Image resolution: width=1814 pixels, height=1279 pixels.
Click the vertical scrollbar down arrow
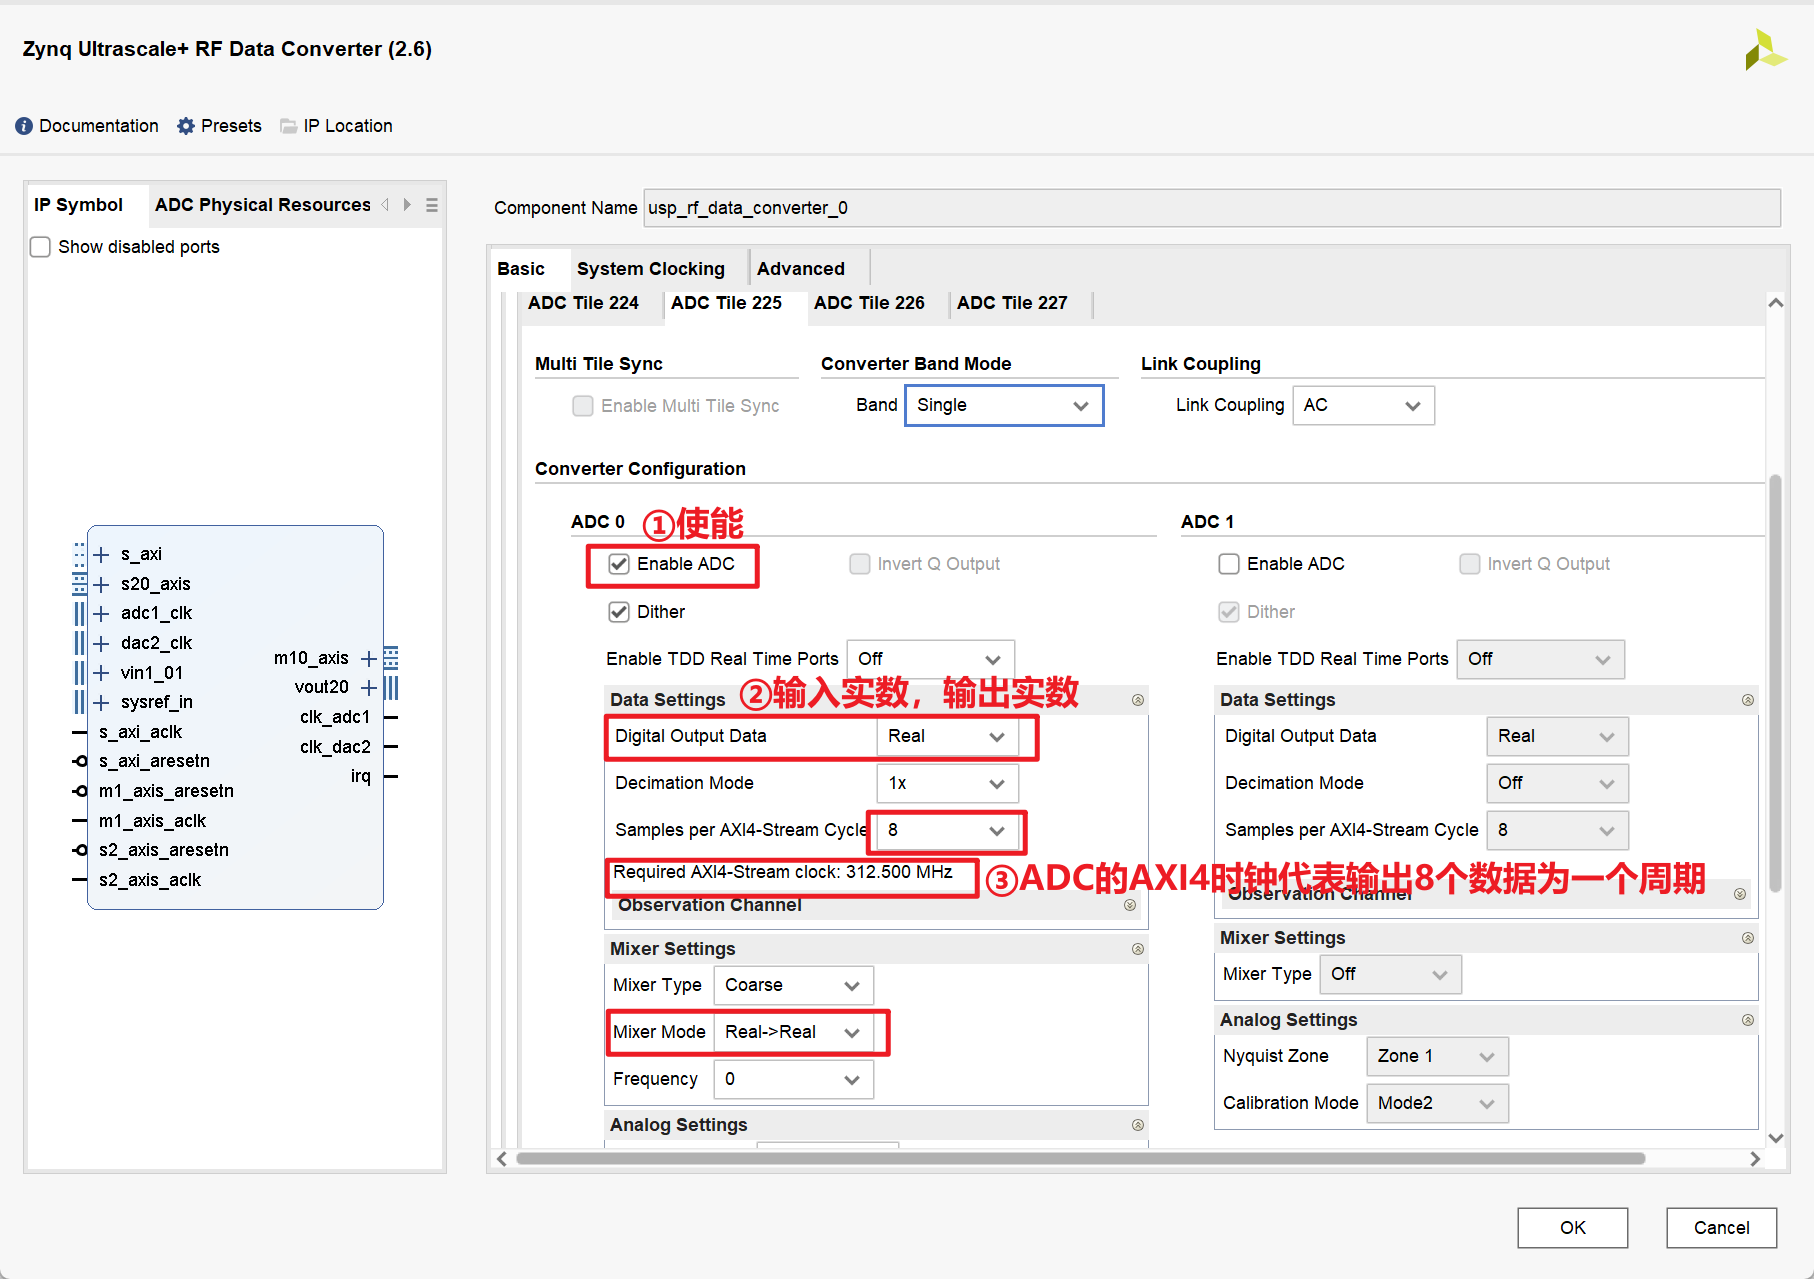(x=1776, y=1138)
